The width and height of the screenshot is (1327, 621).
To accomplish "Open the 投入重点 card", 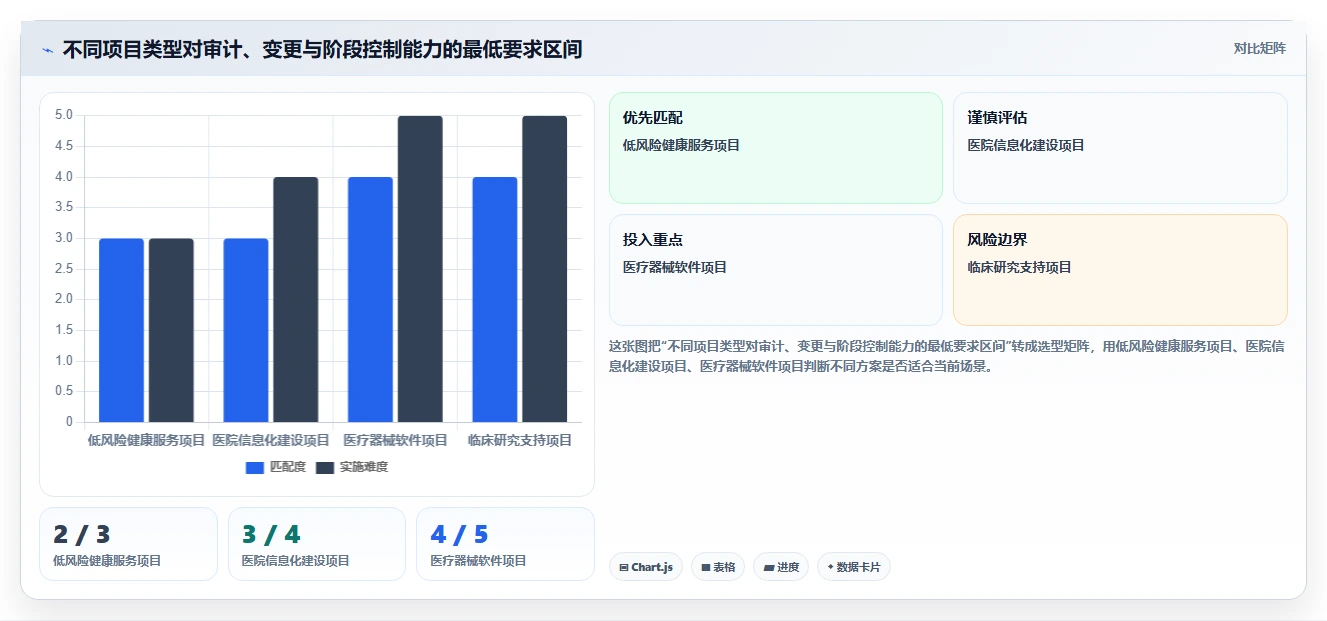I will [x=775, y=270].
